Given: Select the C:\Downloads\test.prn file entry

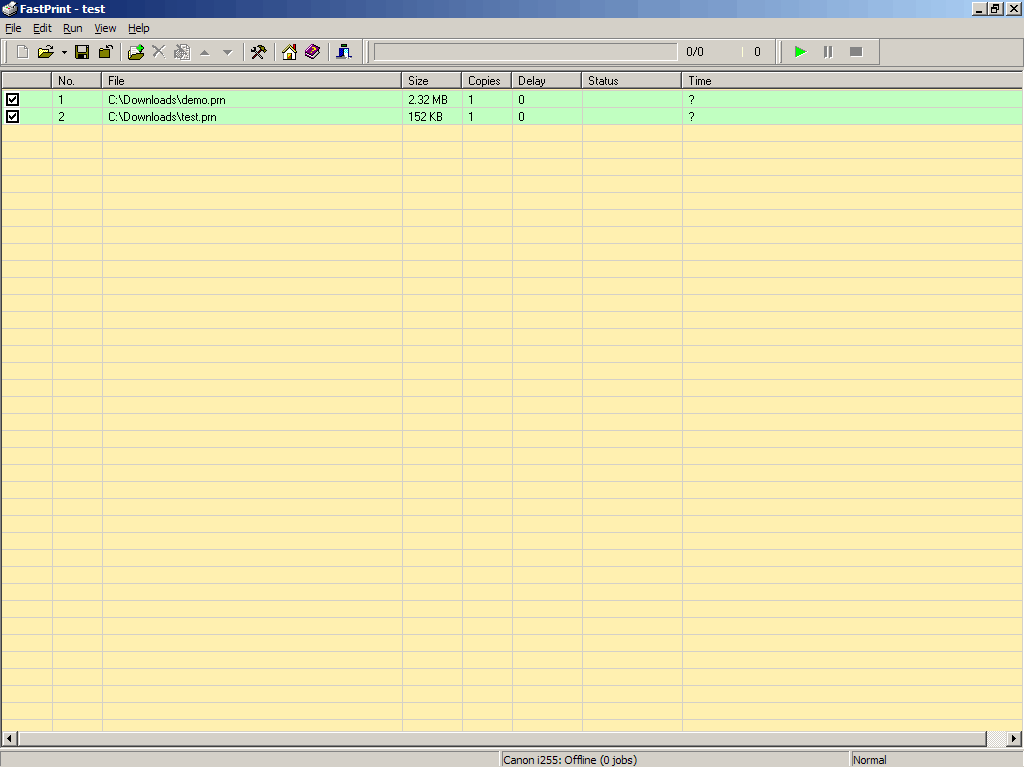Looking at the screenshot, I should click(x=162, y=117).
